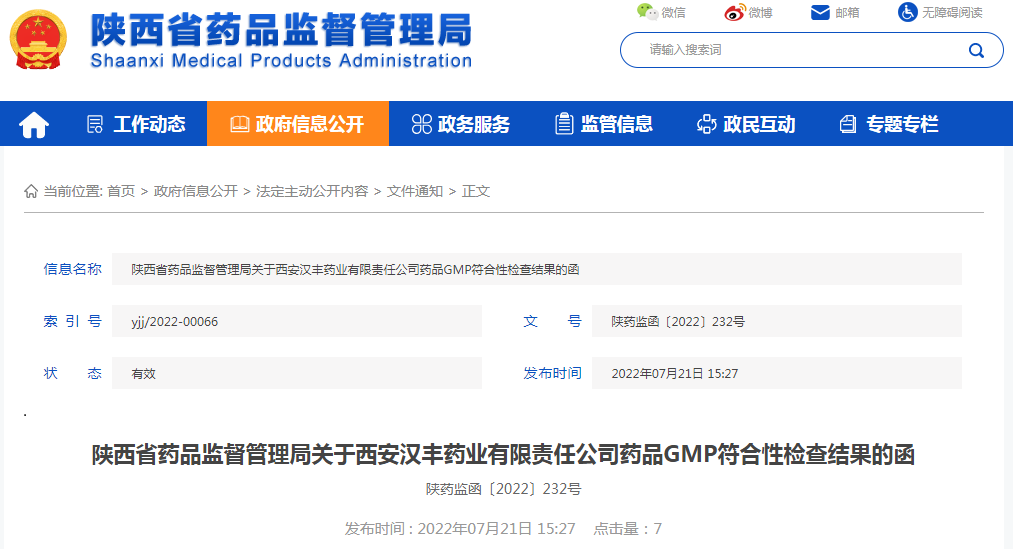Click the article main headline

[x=503, y=455]
